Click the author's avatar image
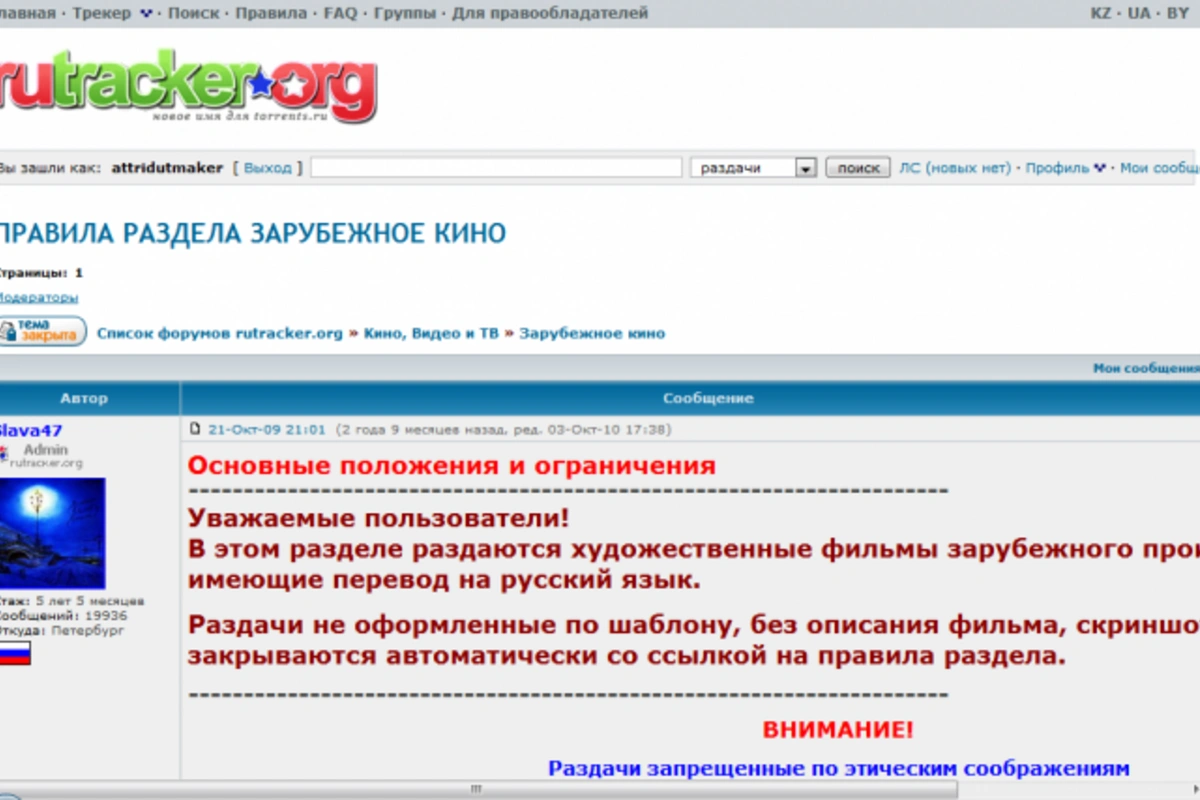 tap(52, 533)
